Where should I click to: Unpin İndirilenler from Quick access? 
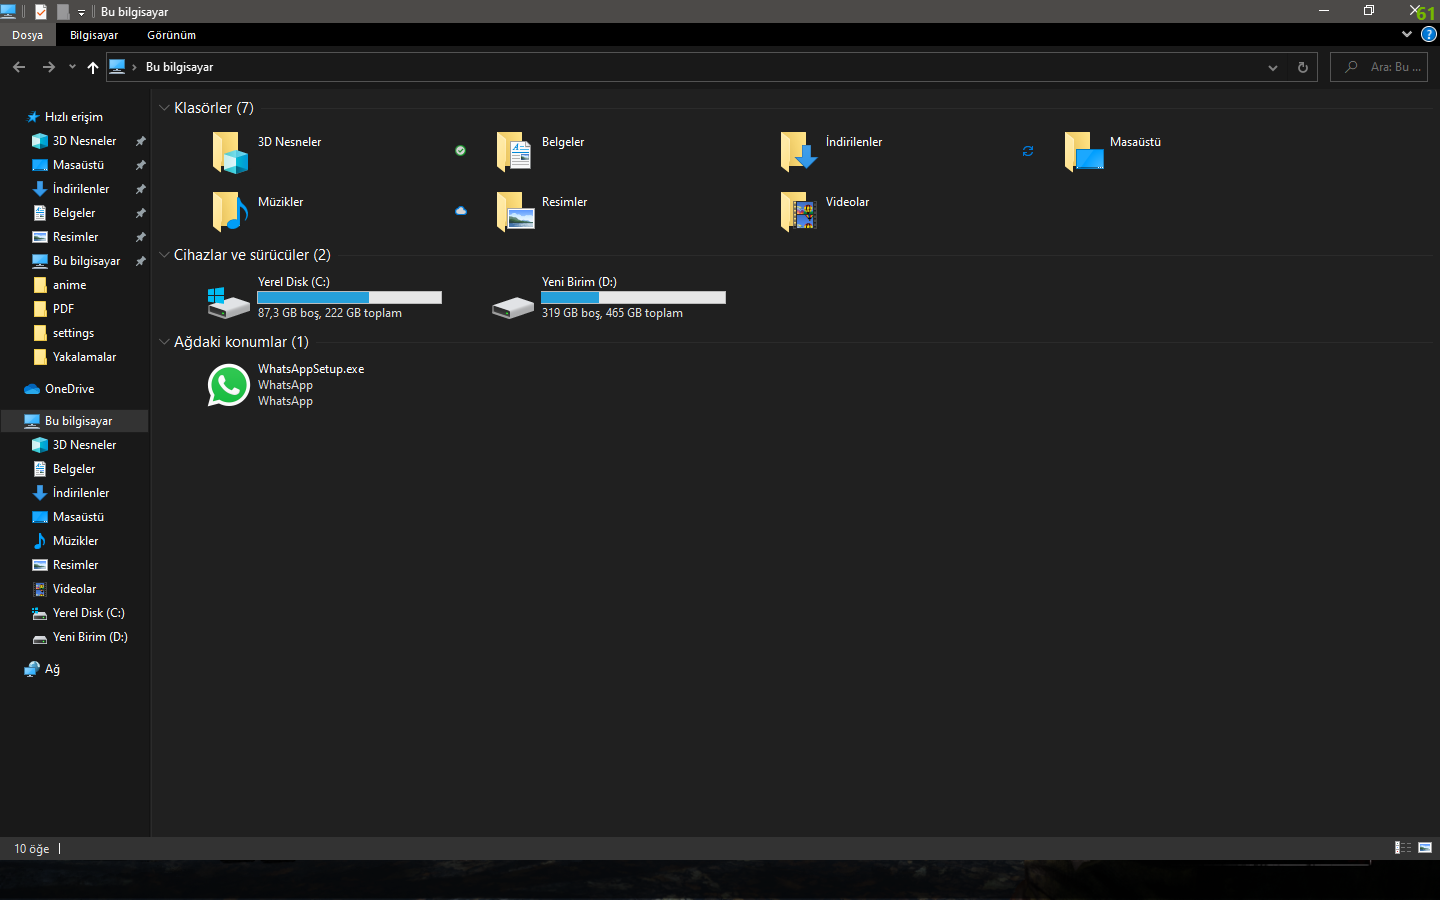140,188
